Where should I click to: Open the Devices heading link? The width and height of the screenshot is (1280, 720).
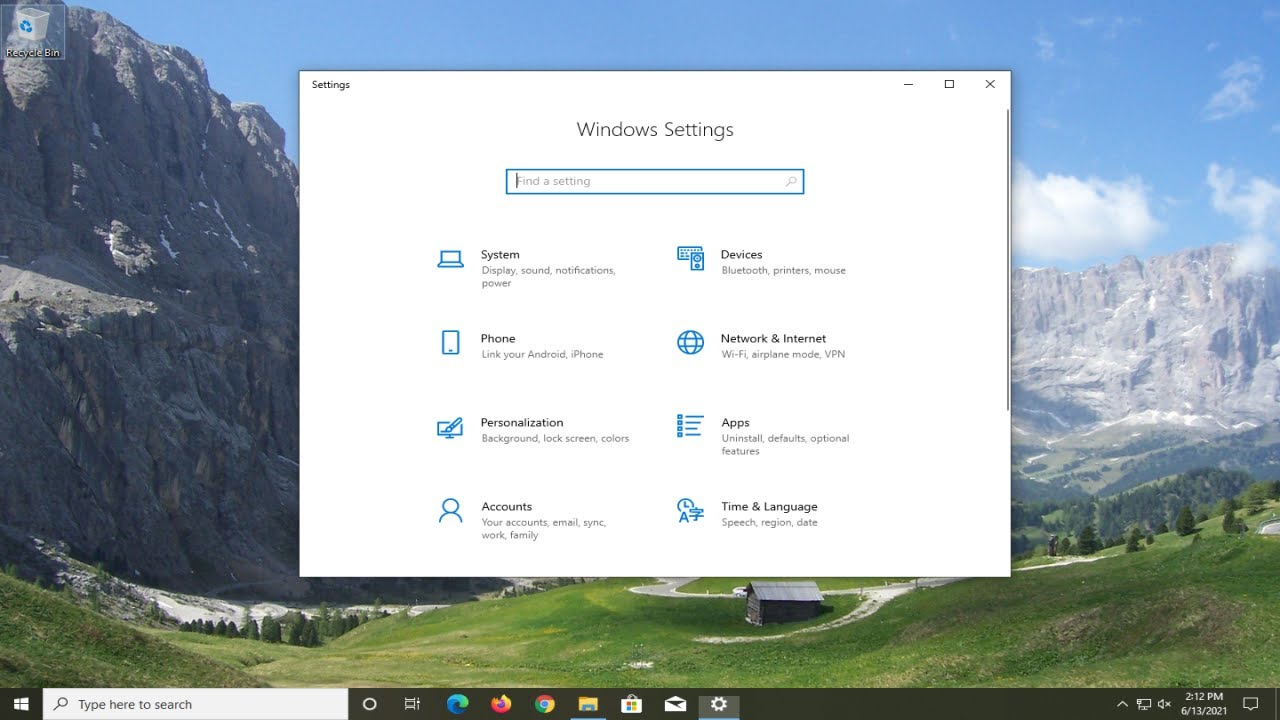[741, 255]
